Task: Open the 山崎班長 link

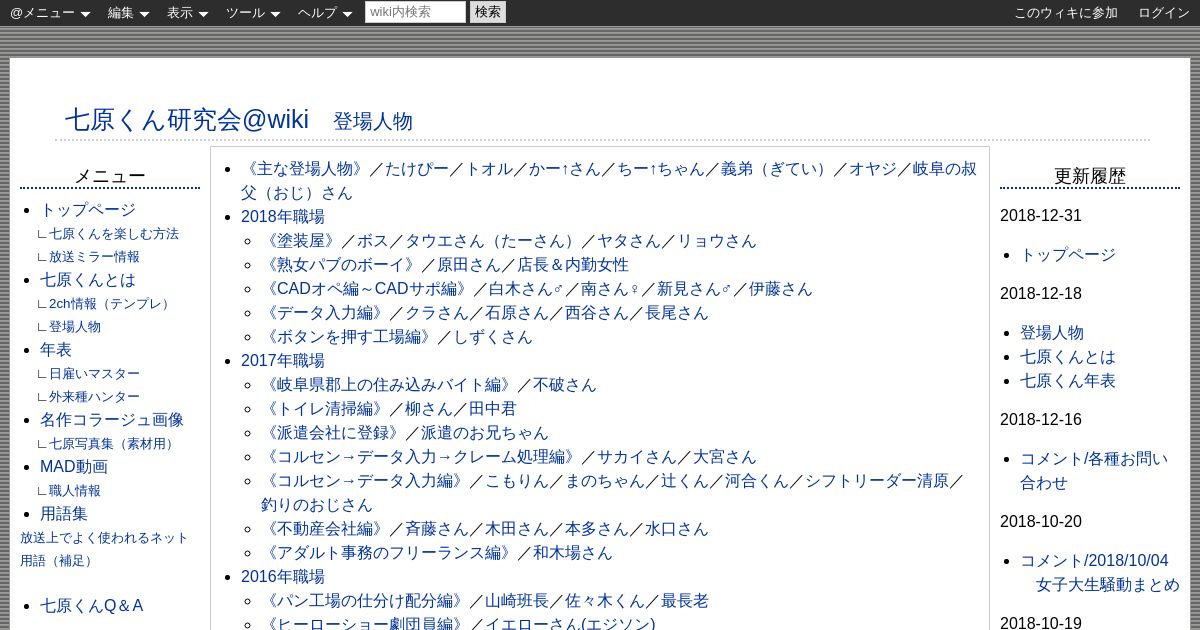Action: 517,601
